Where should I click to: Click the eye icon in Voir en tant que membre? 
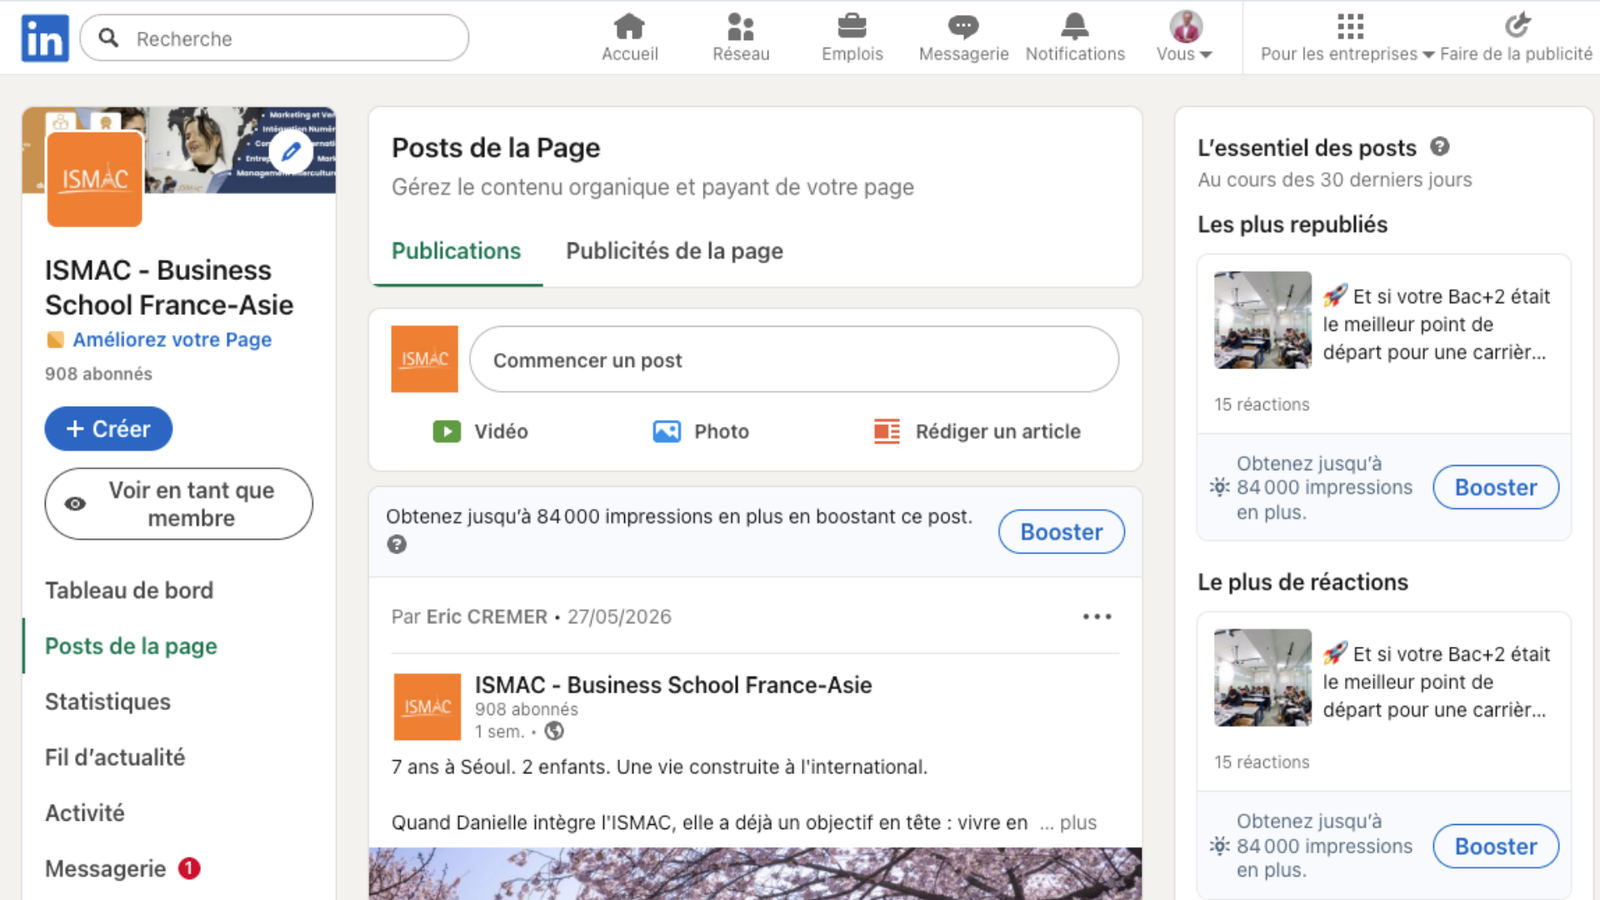[x=75, y=504]
